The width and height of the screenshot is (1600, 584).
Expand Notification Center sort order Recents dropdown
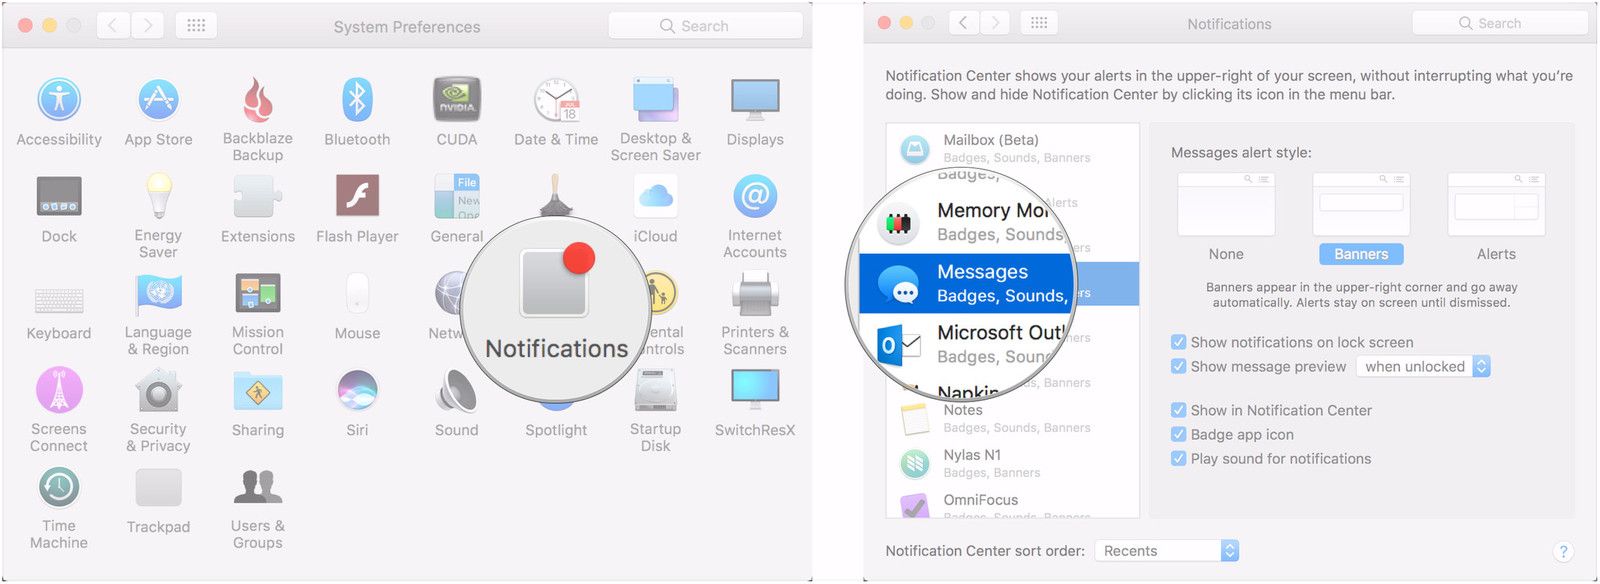(1166, 551)
